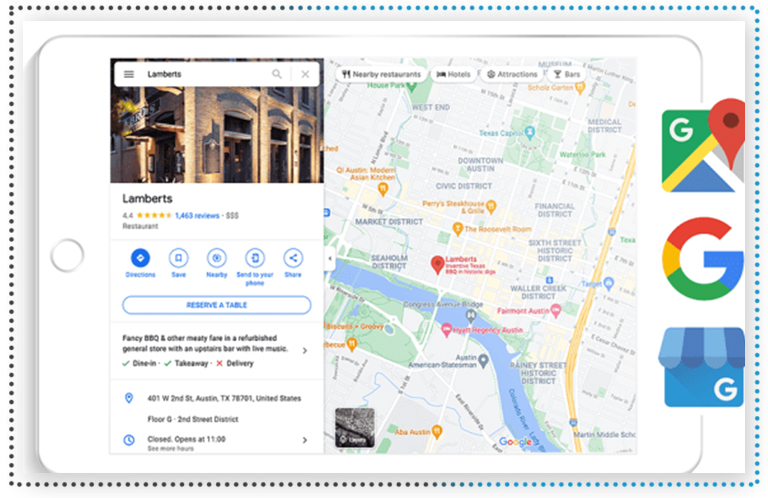Click Perry's Steakhouse & Grille marker

point(491,206)
